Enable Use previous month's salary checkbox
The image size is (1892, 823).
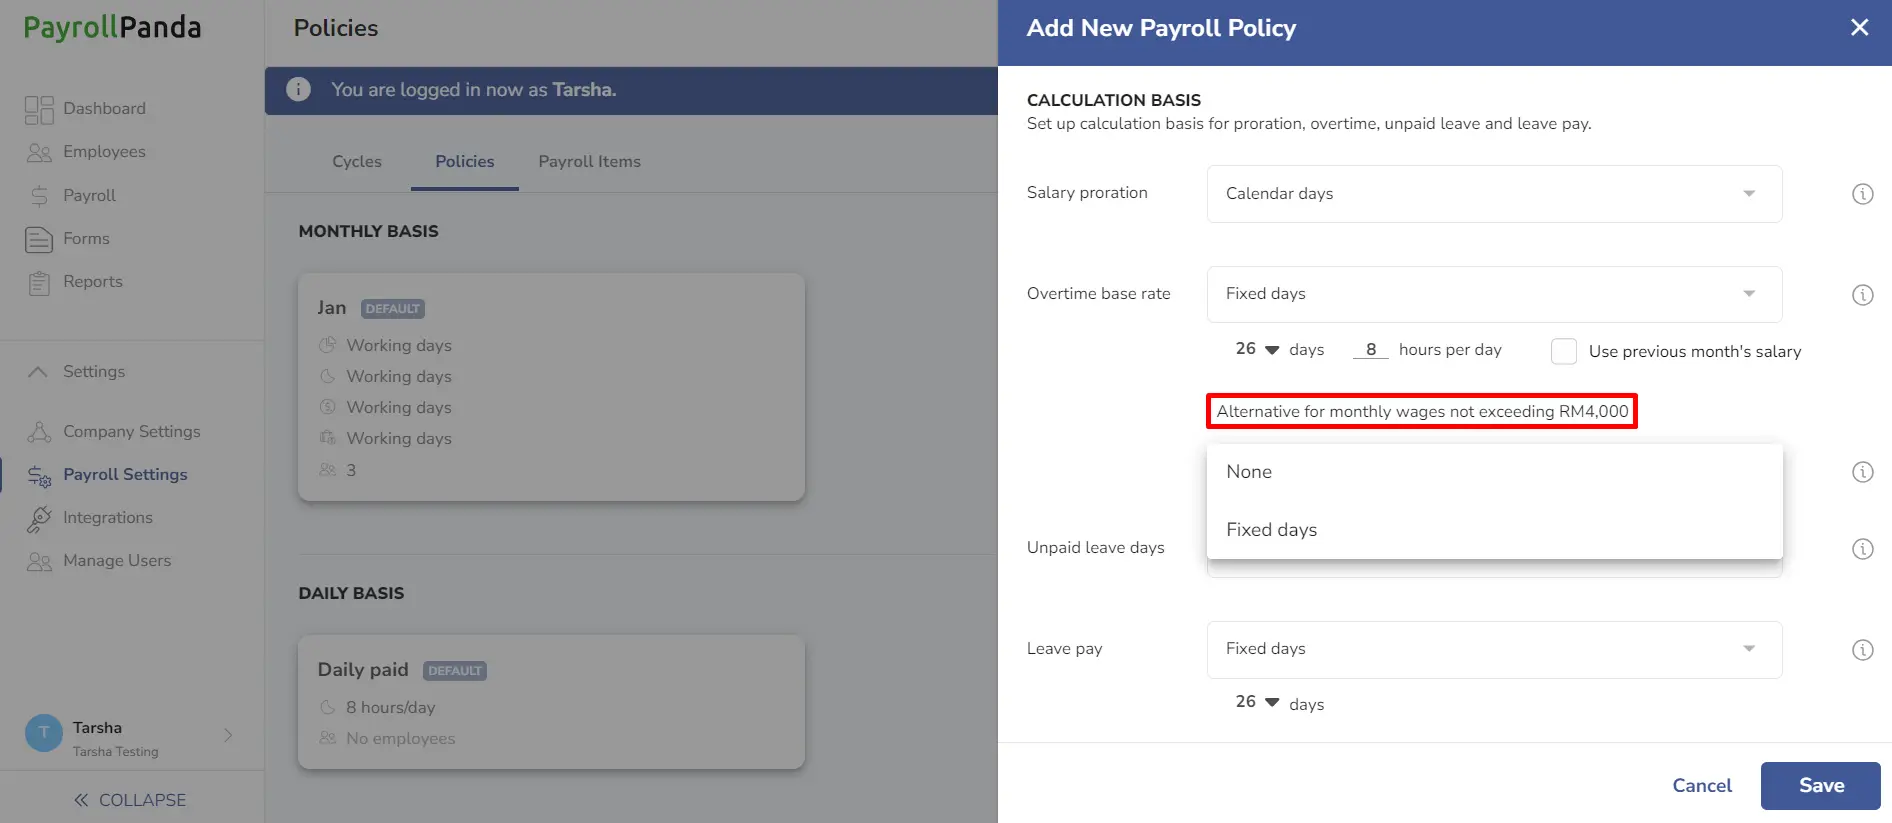click(1564, 351)
